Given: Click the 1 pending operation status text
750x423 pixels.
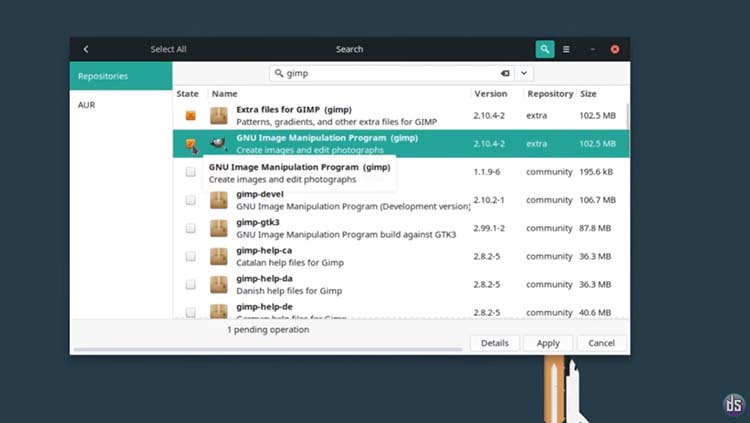Looking at the screenshot, I should (x=268, y=330).
